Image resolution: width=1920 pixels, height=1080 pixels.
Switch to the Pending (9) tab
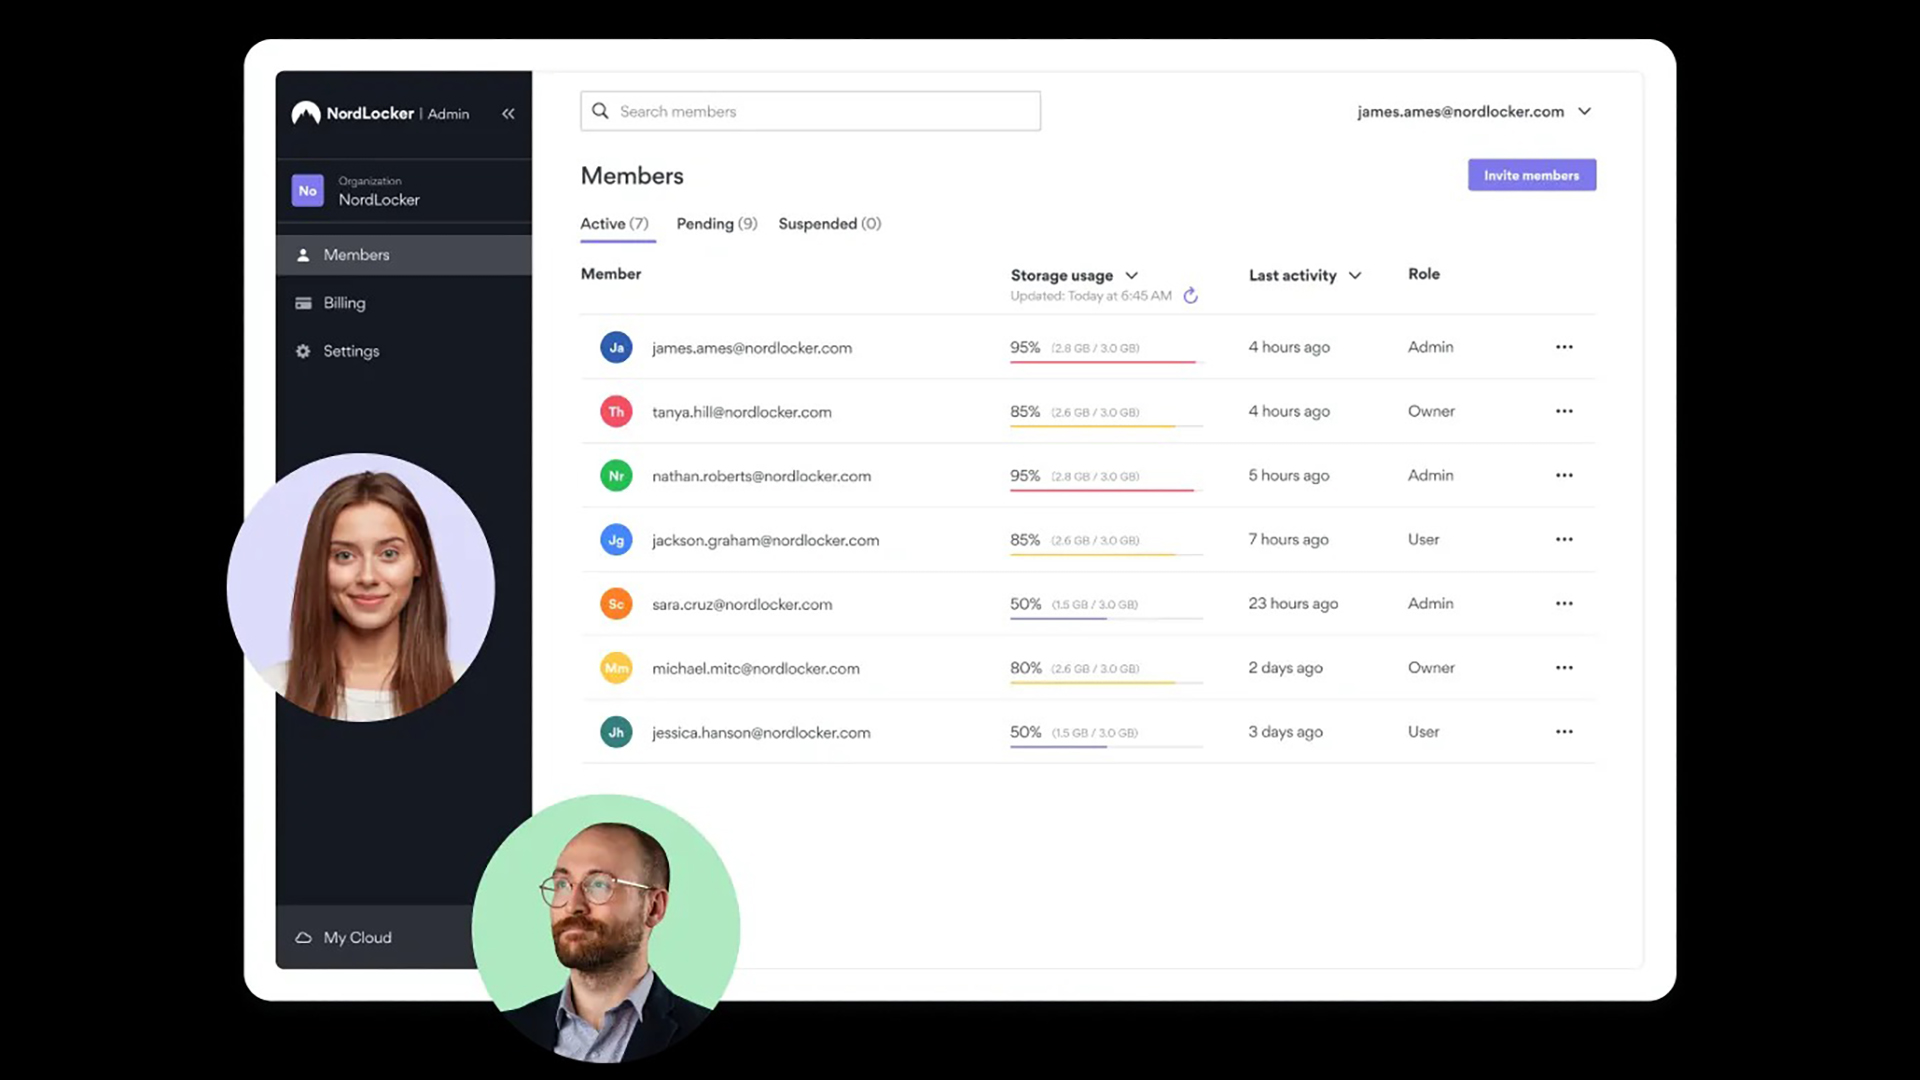pos(716,224)
